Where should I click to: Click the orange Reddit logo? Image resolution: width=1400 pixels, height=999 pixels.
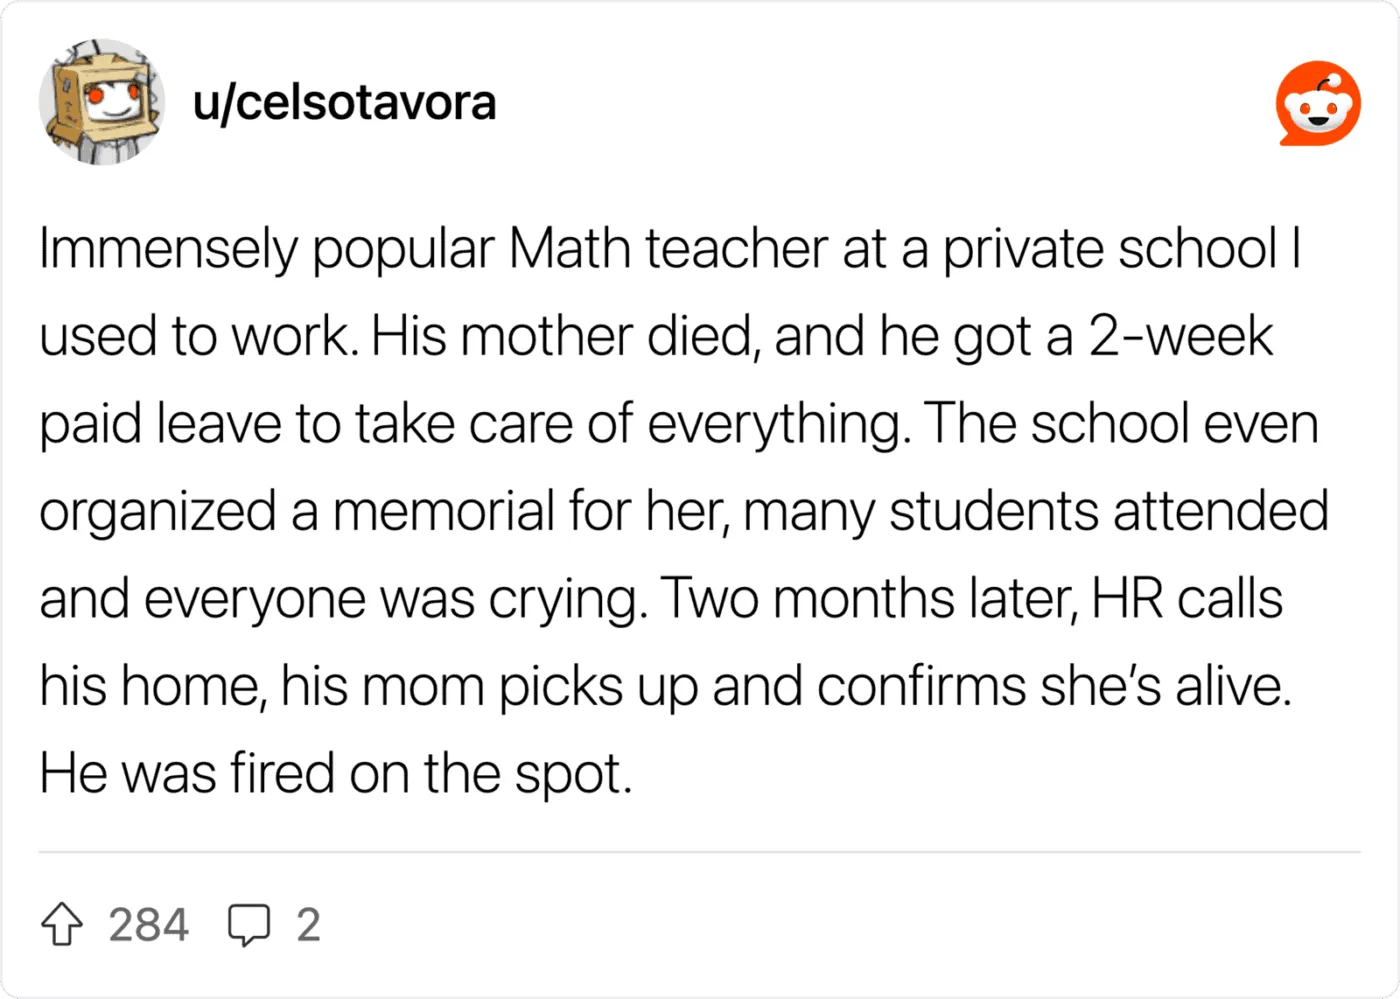(1318, 103)
